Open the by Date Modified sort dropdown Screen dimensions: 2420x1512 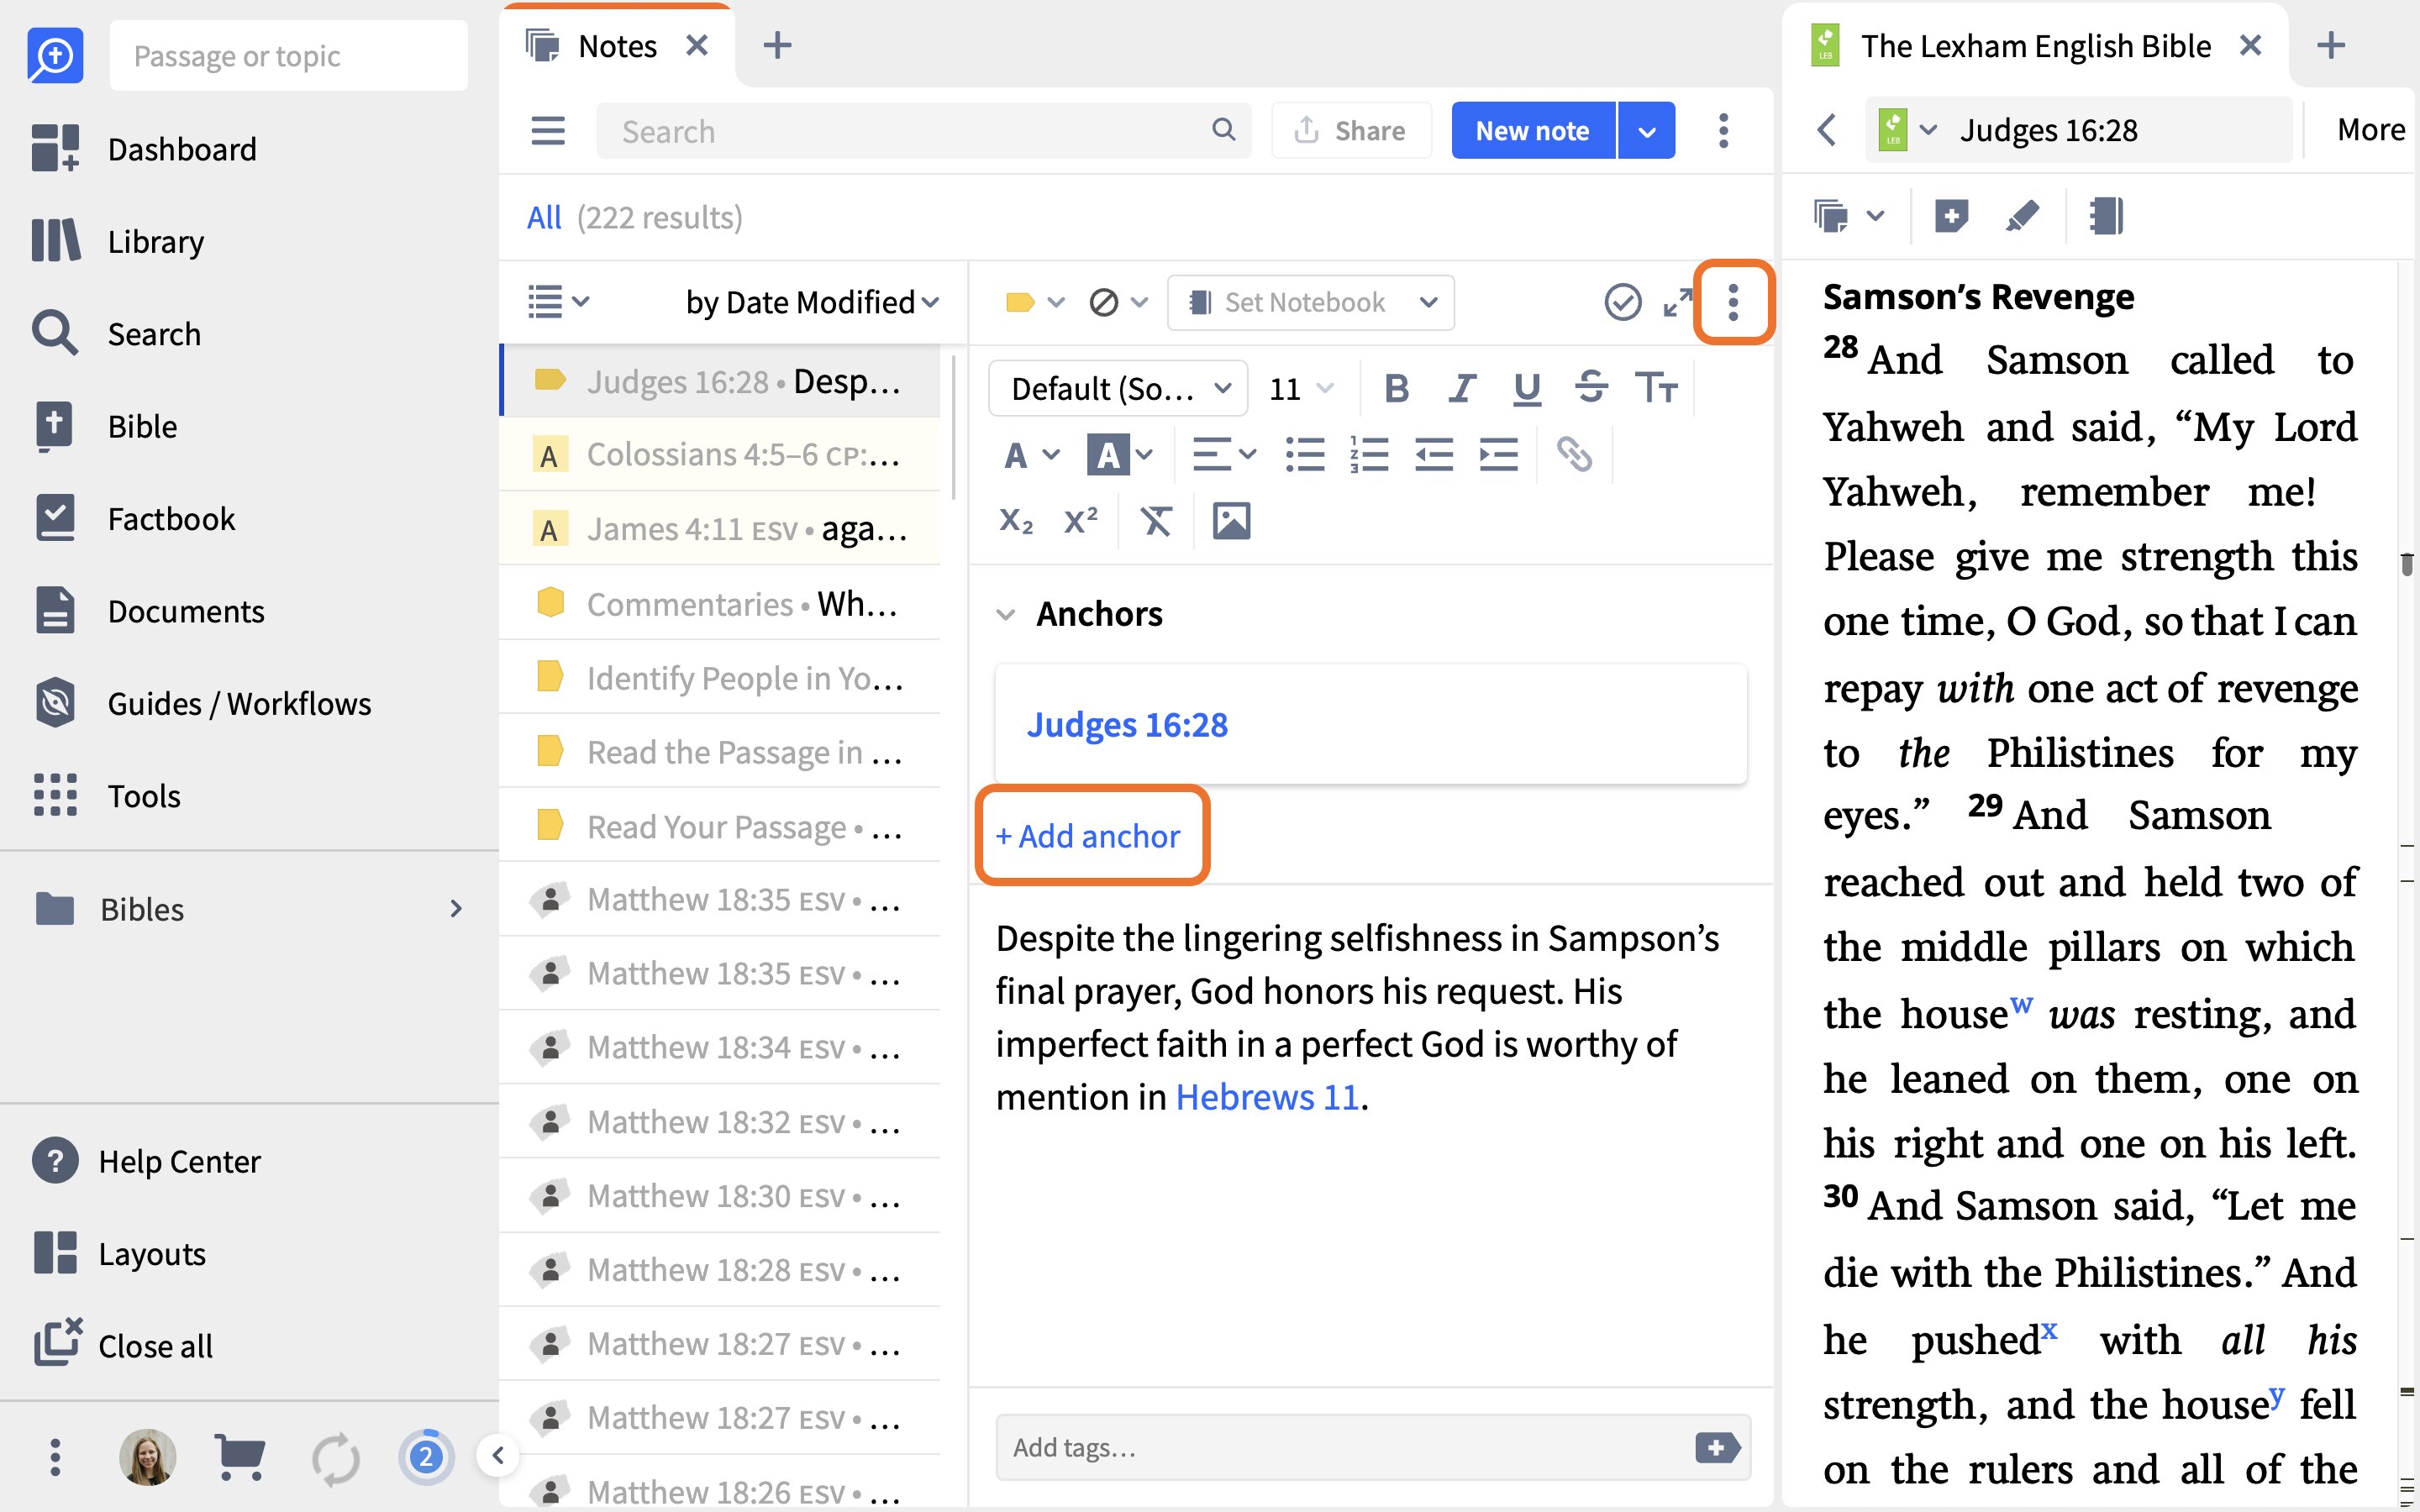[x=812, y=302]
